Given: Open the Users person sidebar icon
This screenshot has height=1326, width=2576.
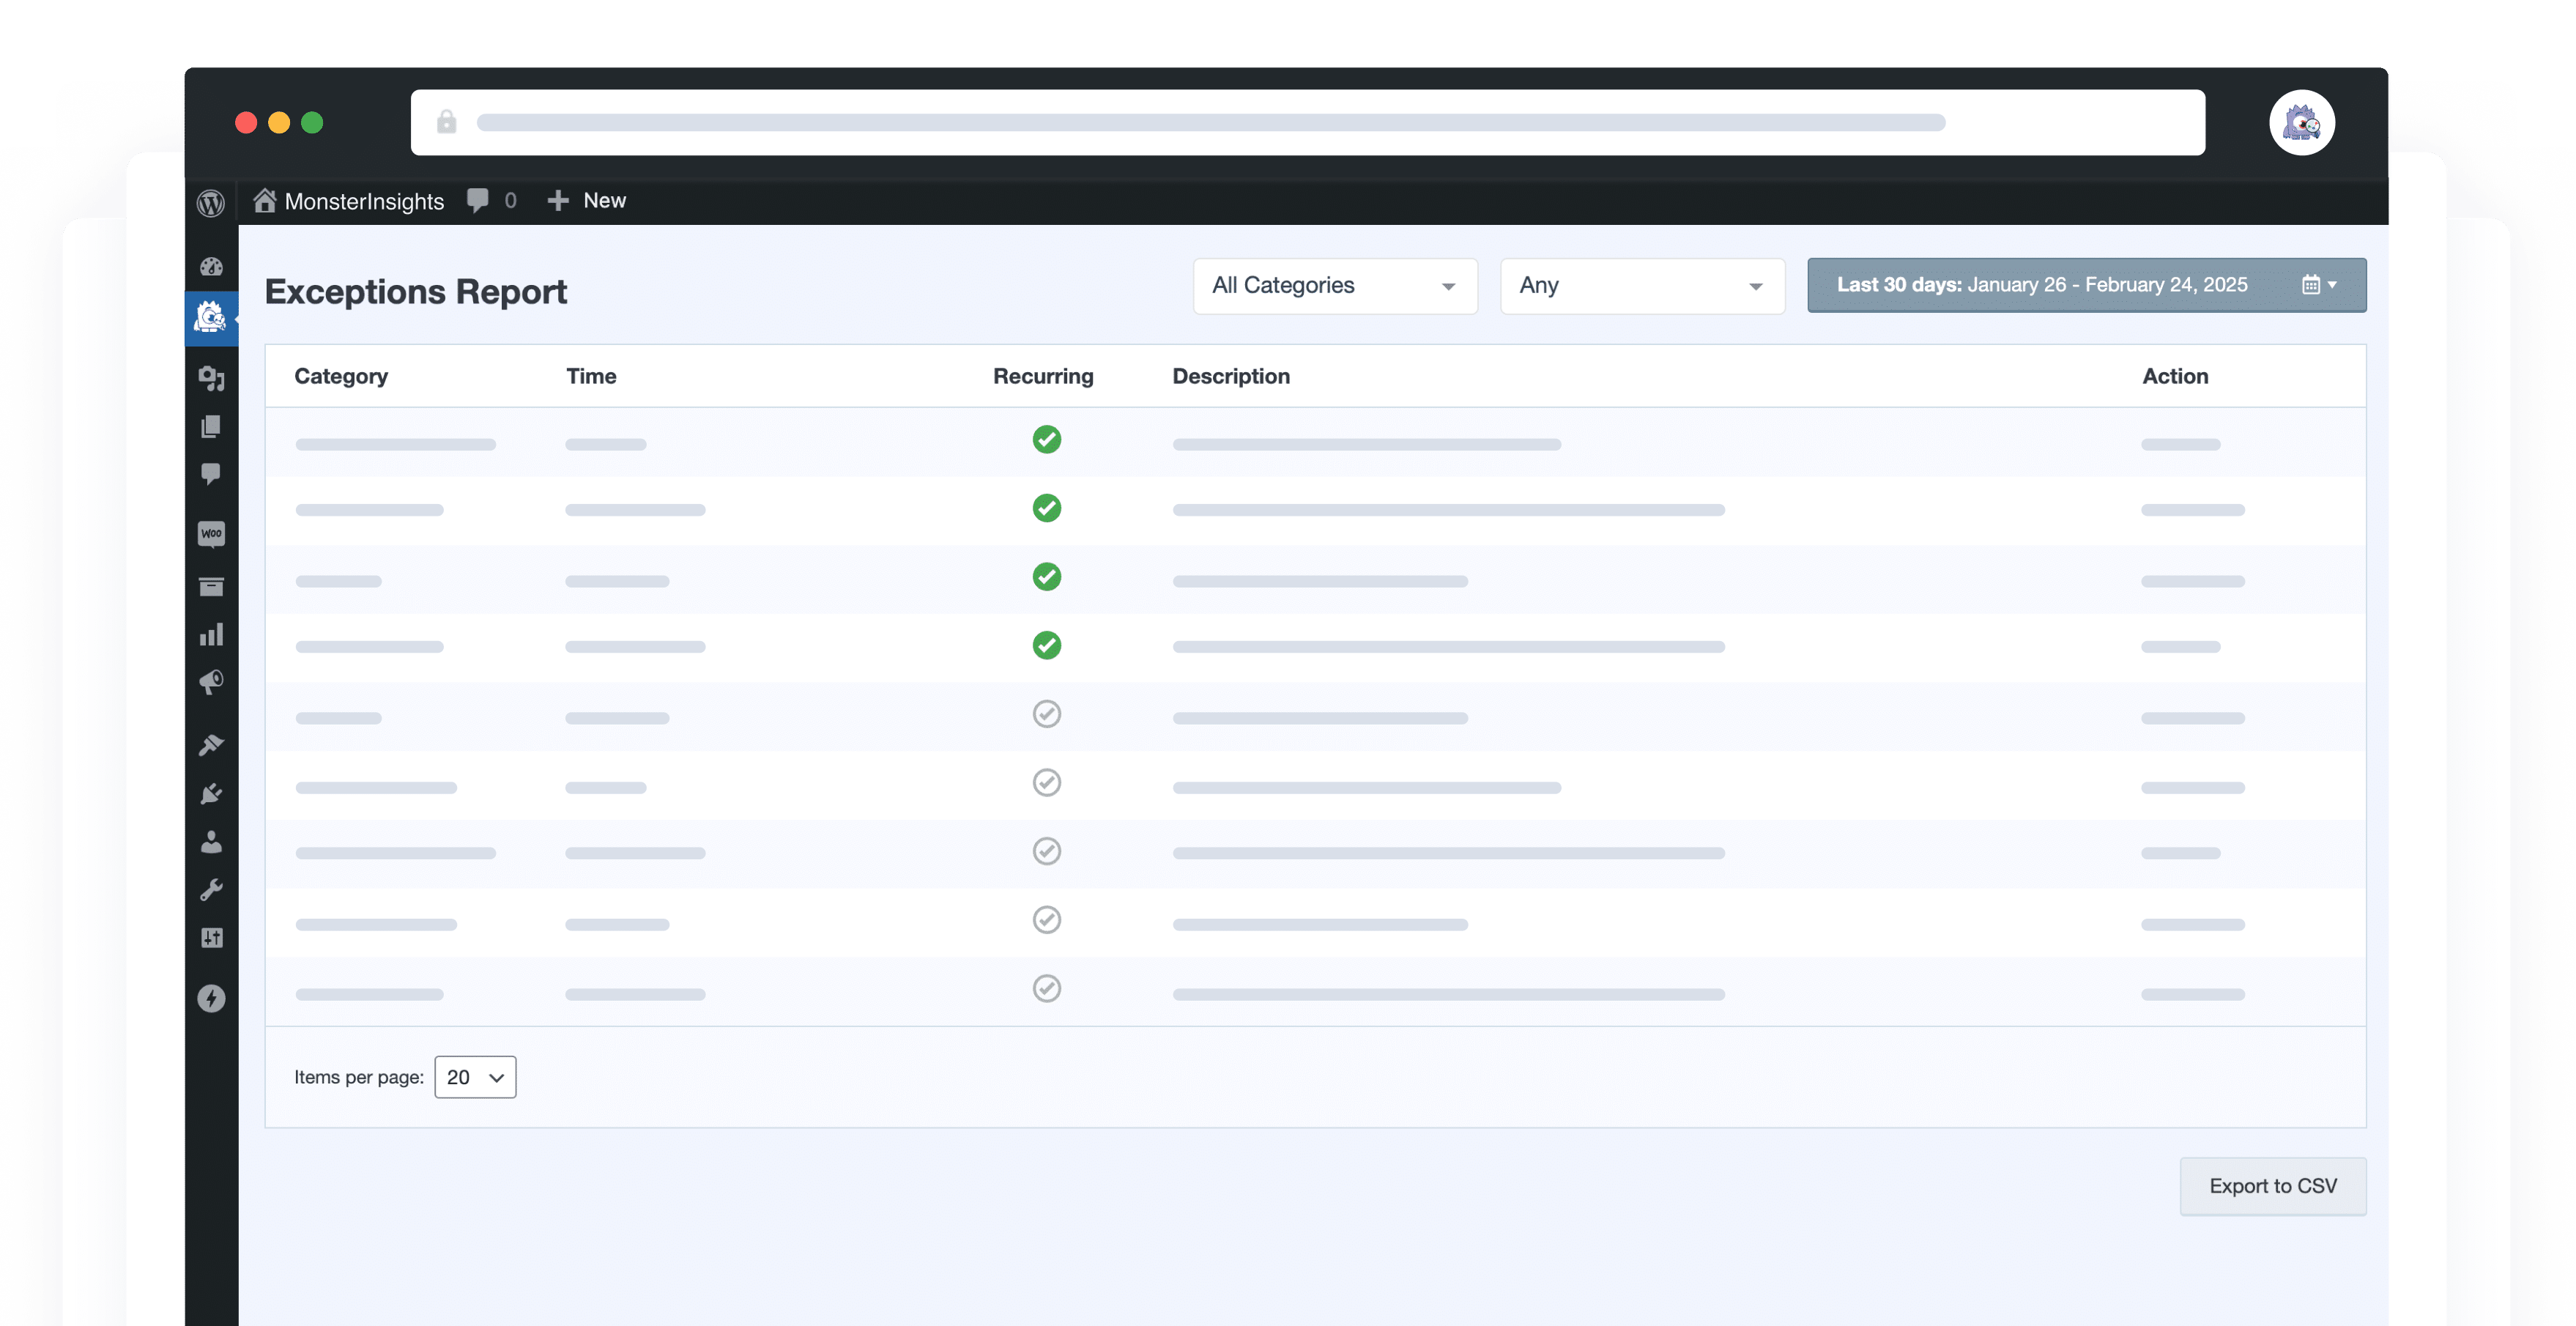Looking at the screenshot, I should 211,842.
